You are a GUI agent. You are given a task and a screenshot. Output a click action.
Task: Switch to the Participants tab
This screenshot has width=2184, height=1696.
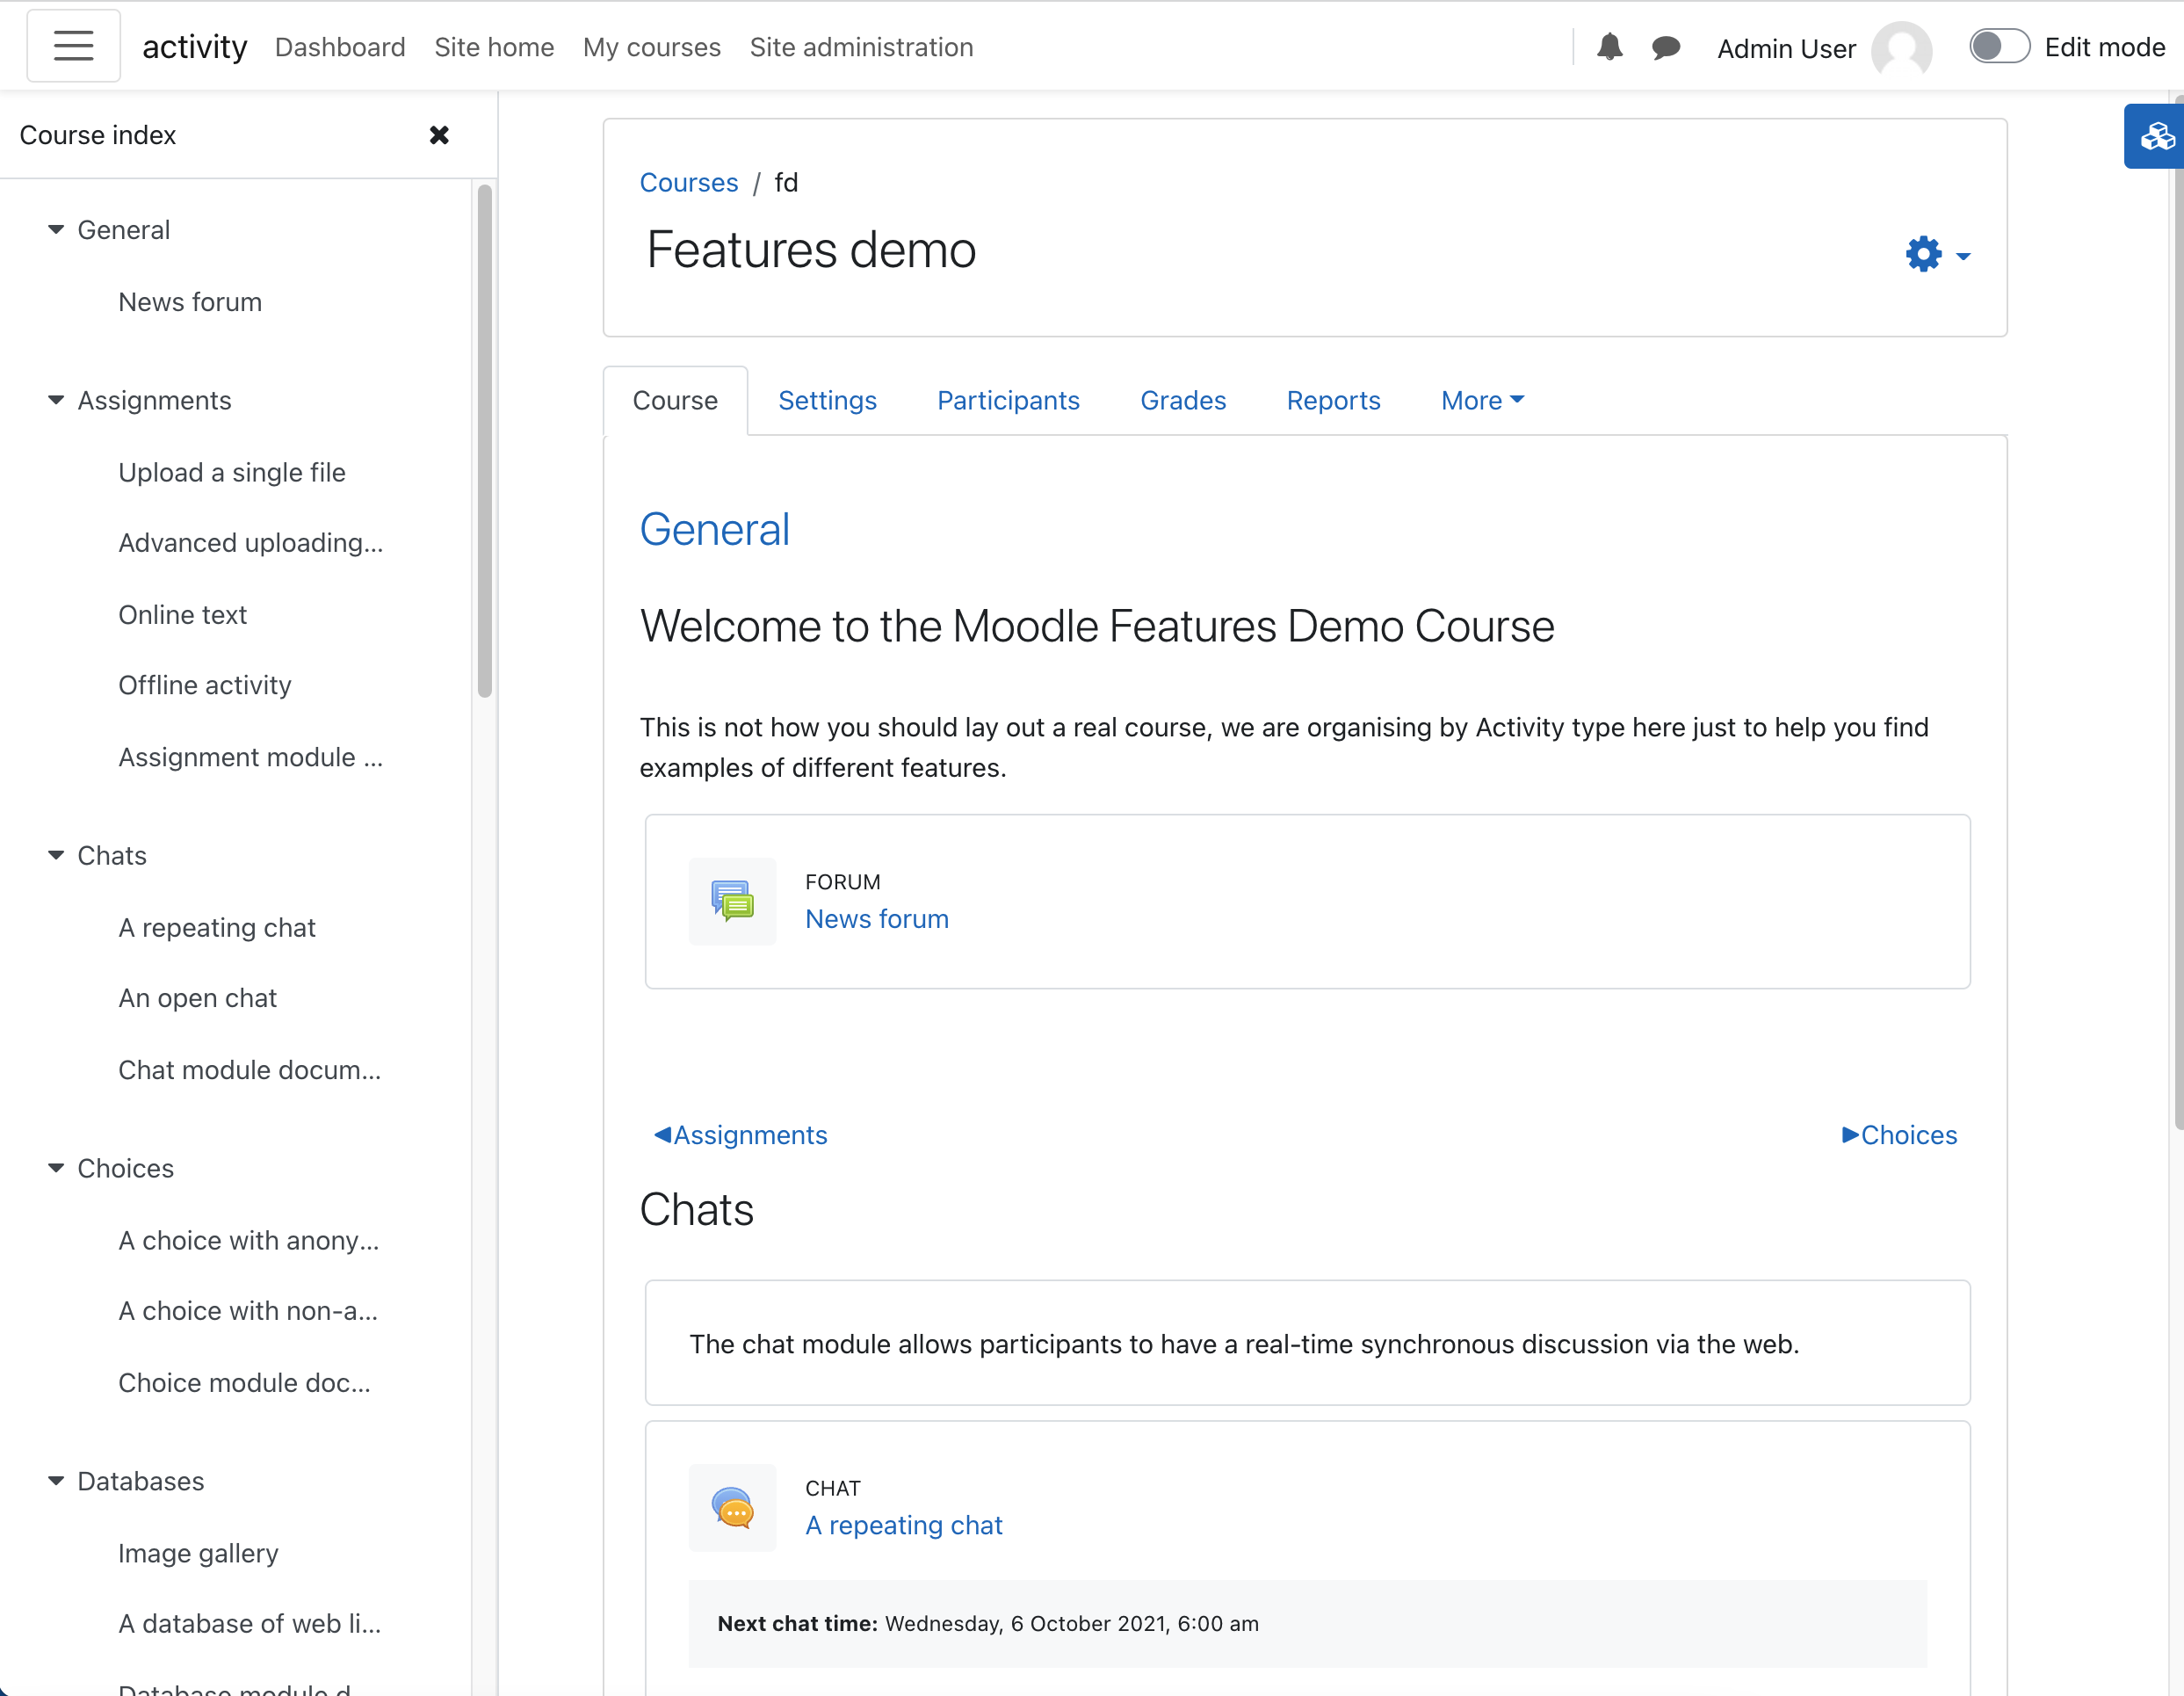pyautogui.click(x=1008, y=400)
